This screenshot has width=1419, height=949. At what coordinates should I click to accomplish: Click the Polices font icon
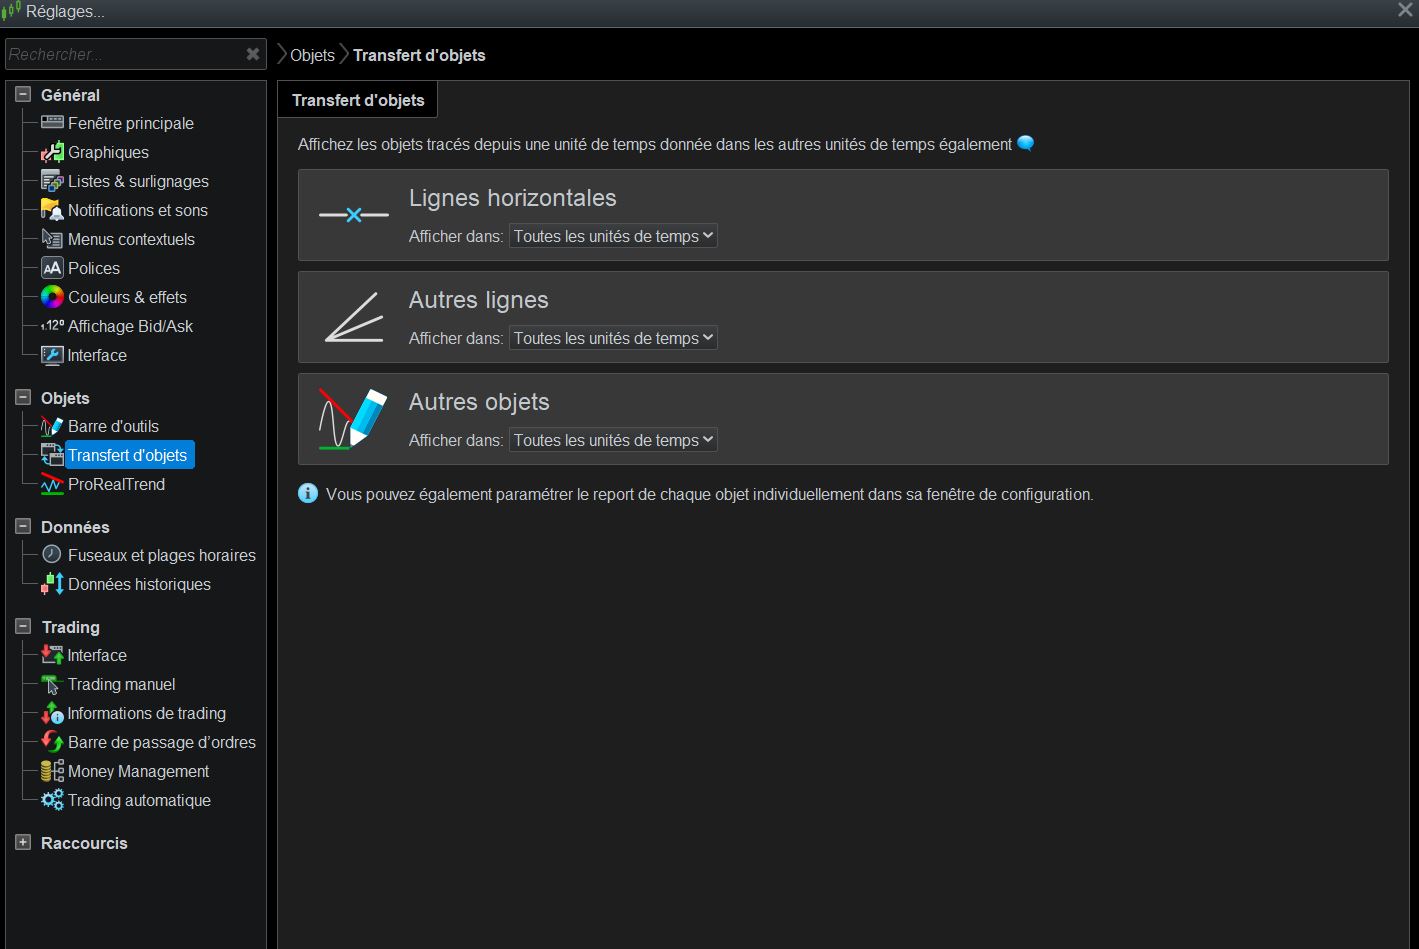click(x=52, y=268)
